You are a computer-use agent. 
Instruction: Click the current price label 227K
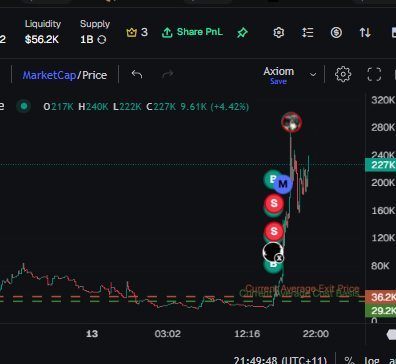click(x=381, y=165)
